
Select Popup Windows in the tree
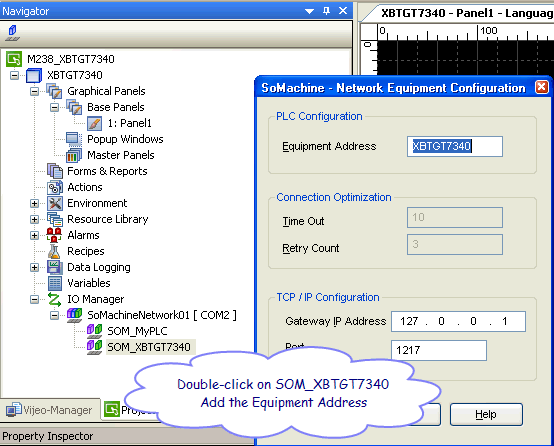click(x=125, y=139)
